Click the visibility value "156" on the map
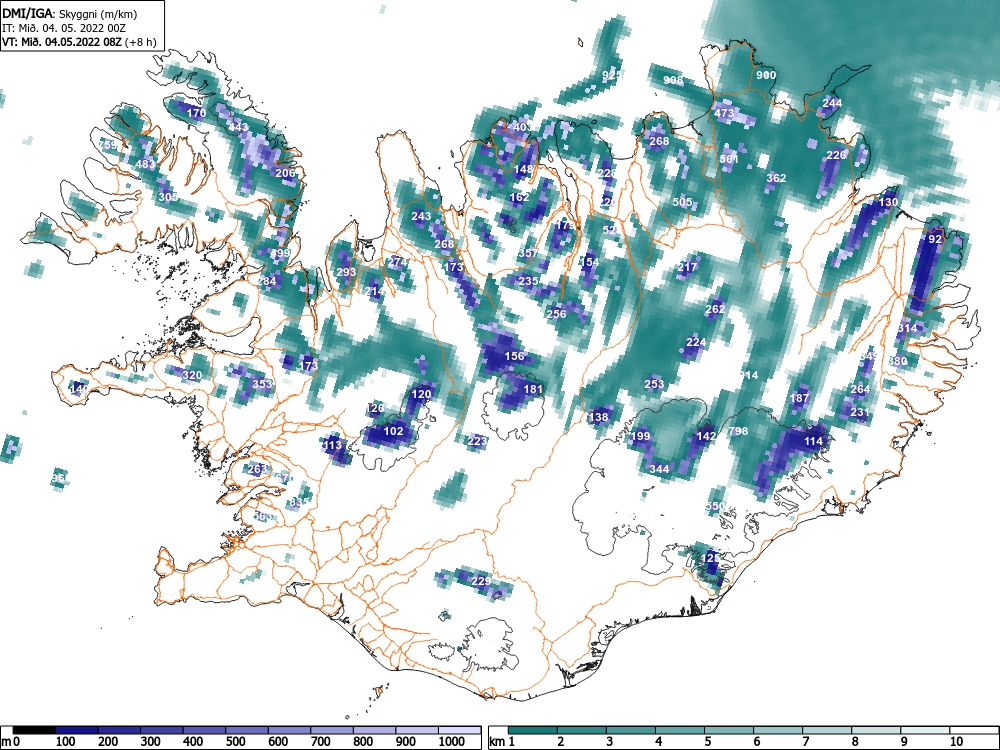1000x750 pixels. [514, 357]
